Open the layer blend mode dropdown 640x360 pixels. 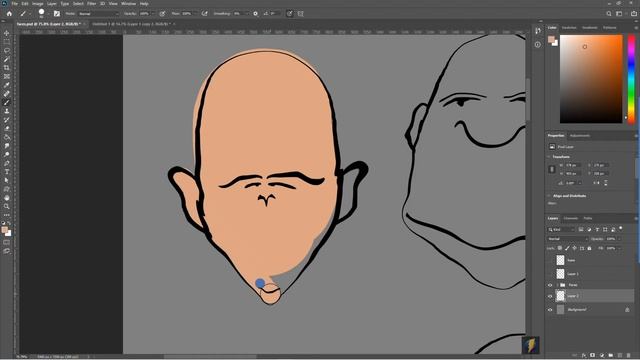coord(567,239)
